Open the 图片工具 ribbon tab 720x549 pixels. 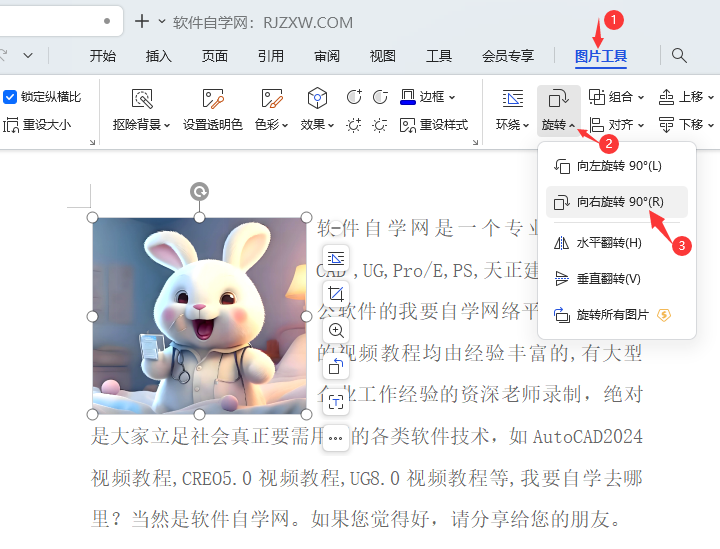point(601,56)
